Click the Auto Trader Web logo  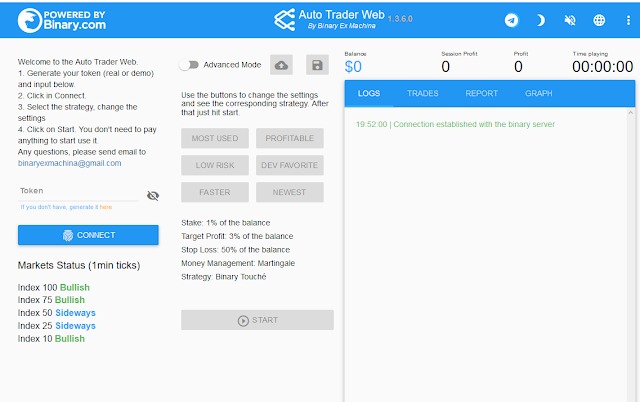pos(329,19)
